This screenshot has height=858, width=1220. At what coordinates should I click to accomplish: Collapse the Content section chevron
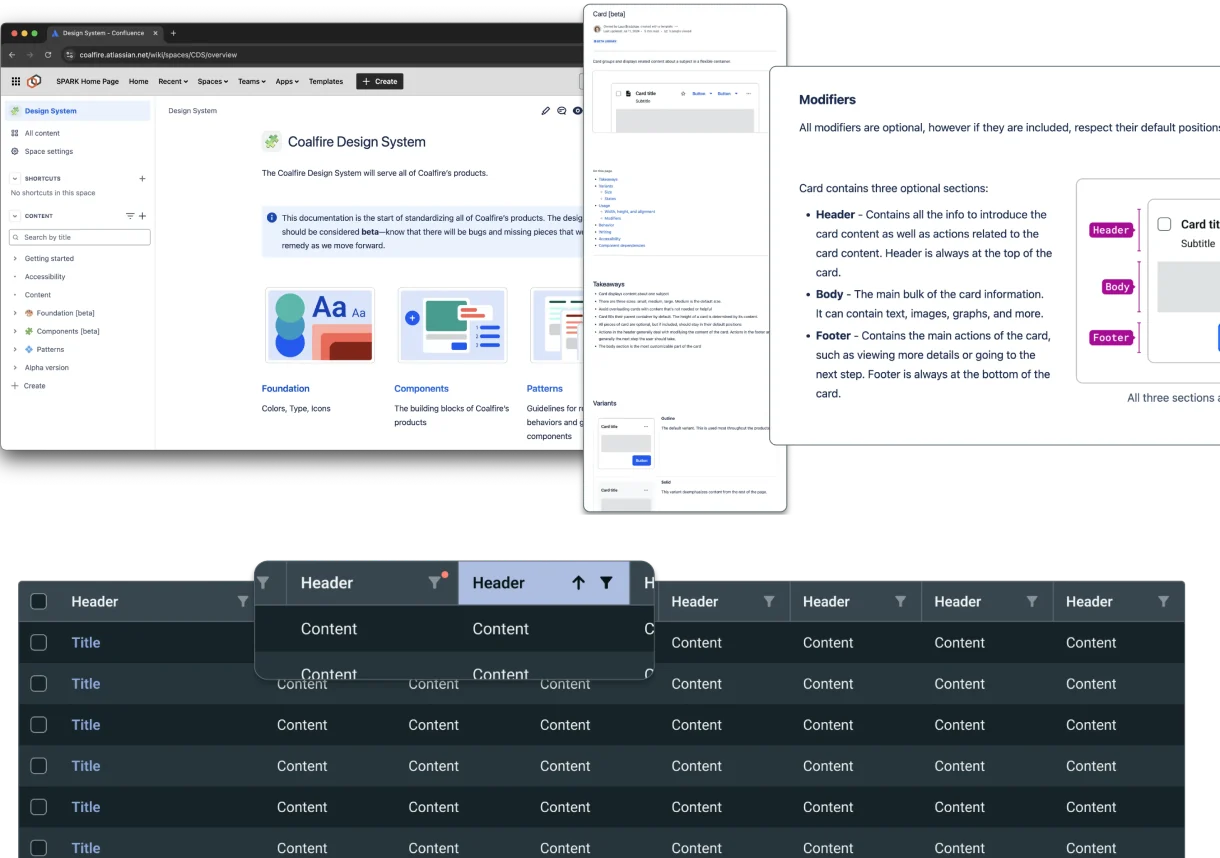[15, 216]
